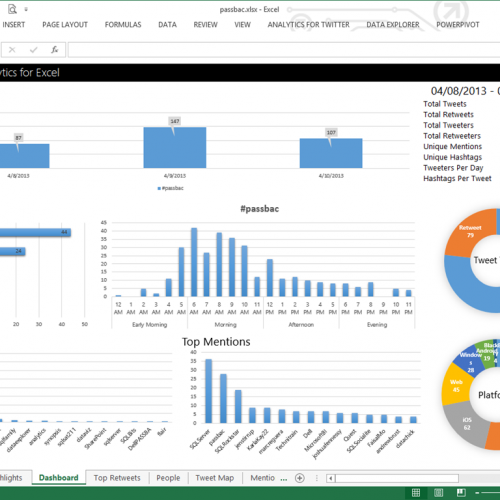Viewport: 500px width, 500px height.
Task: Click the Print Preview icon in quick access toolbar
Action: point(12,9)
